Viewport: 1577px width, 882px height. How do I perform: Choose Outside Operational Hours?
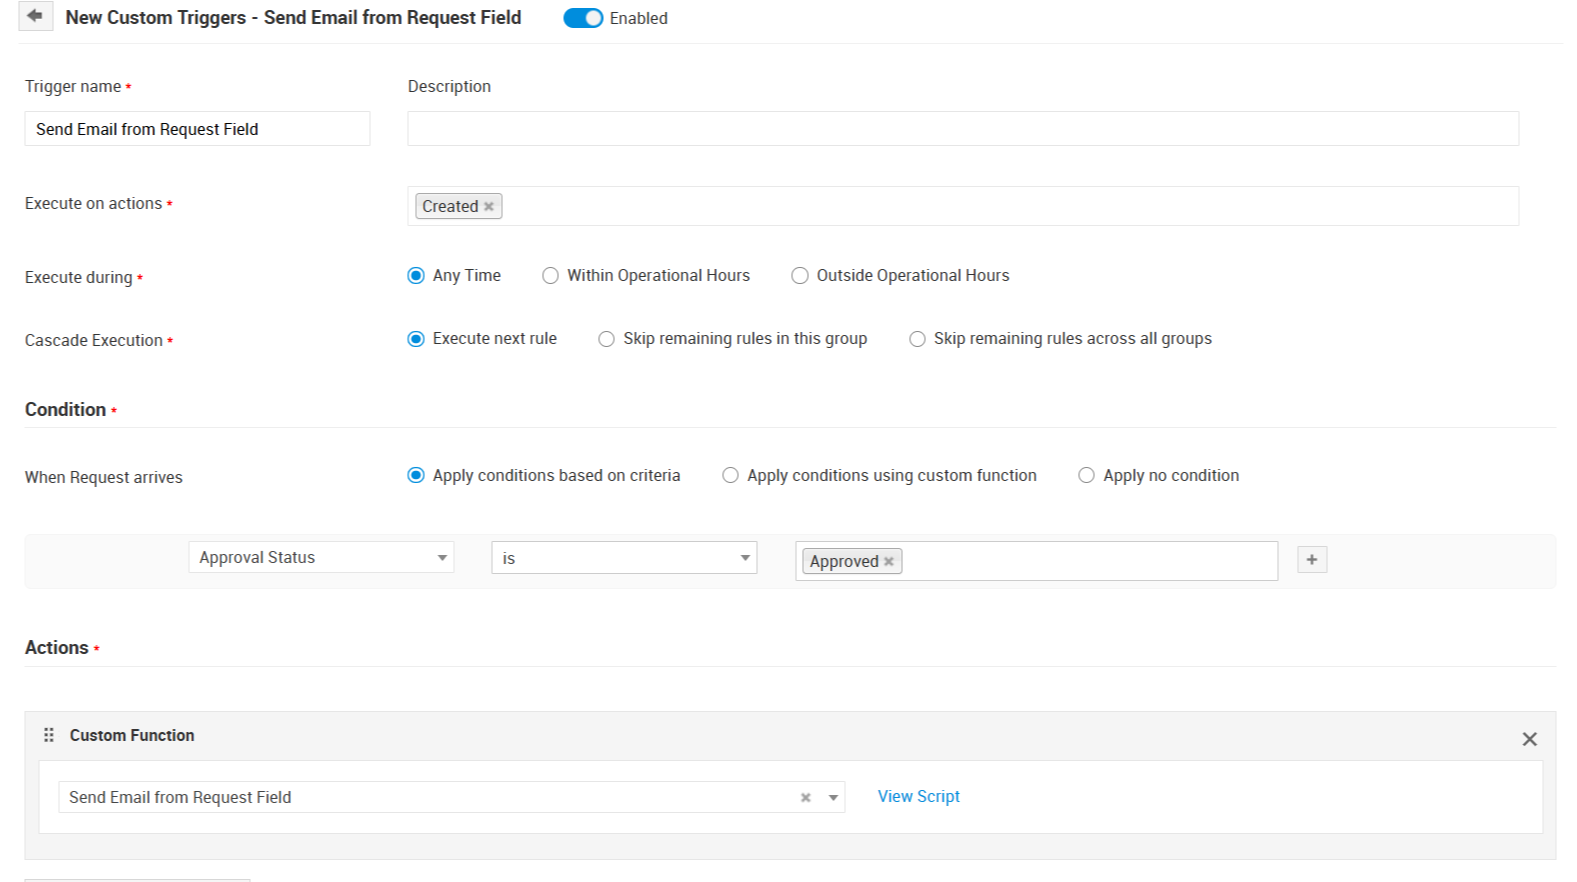pyautogui.click(x=800, y=276)
